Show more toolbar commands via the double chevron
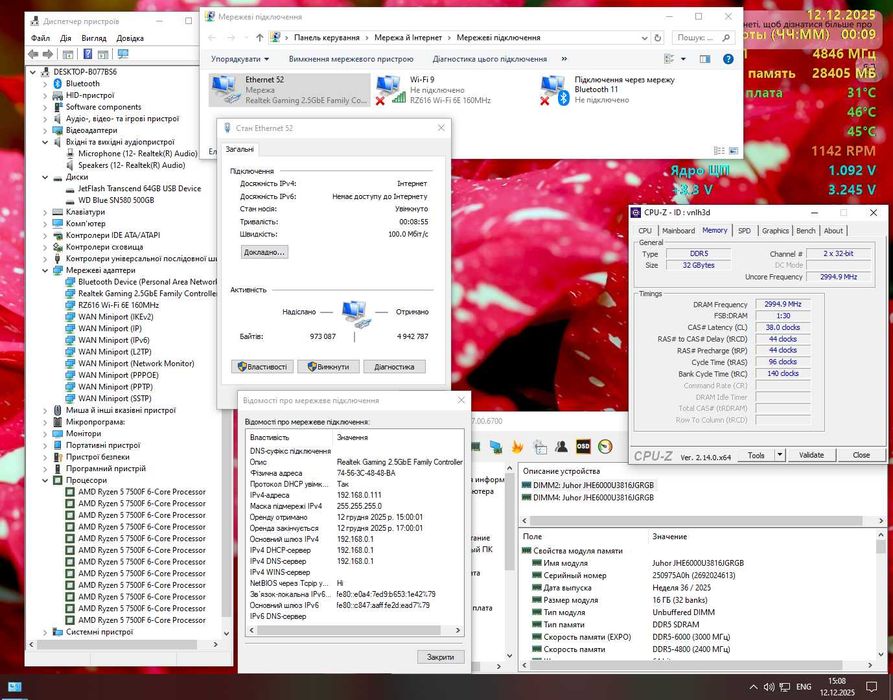Screen dimensions: 893x700 tap(564, 59)
